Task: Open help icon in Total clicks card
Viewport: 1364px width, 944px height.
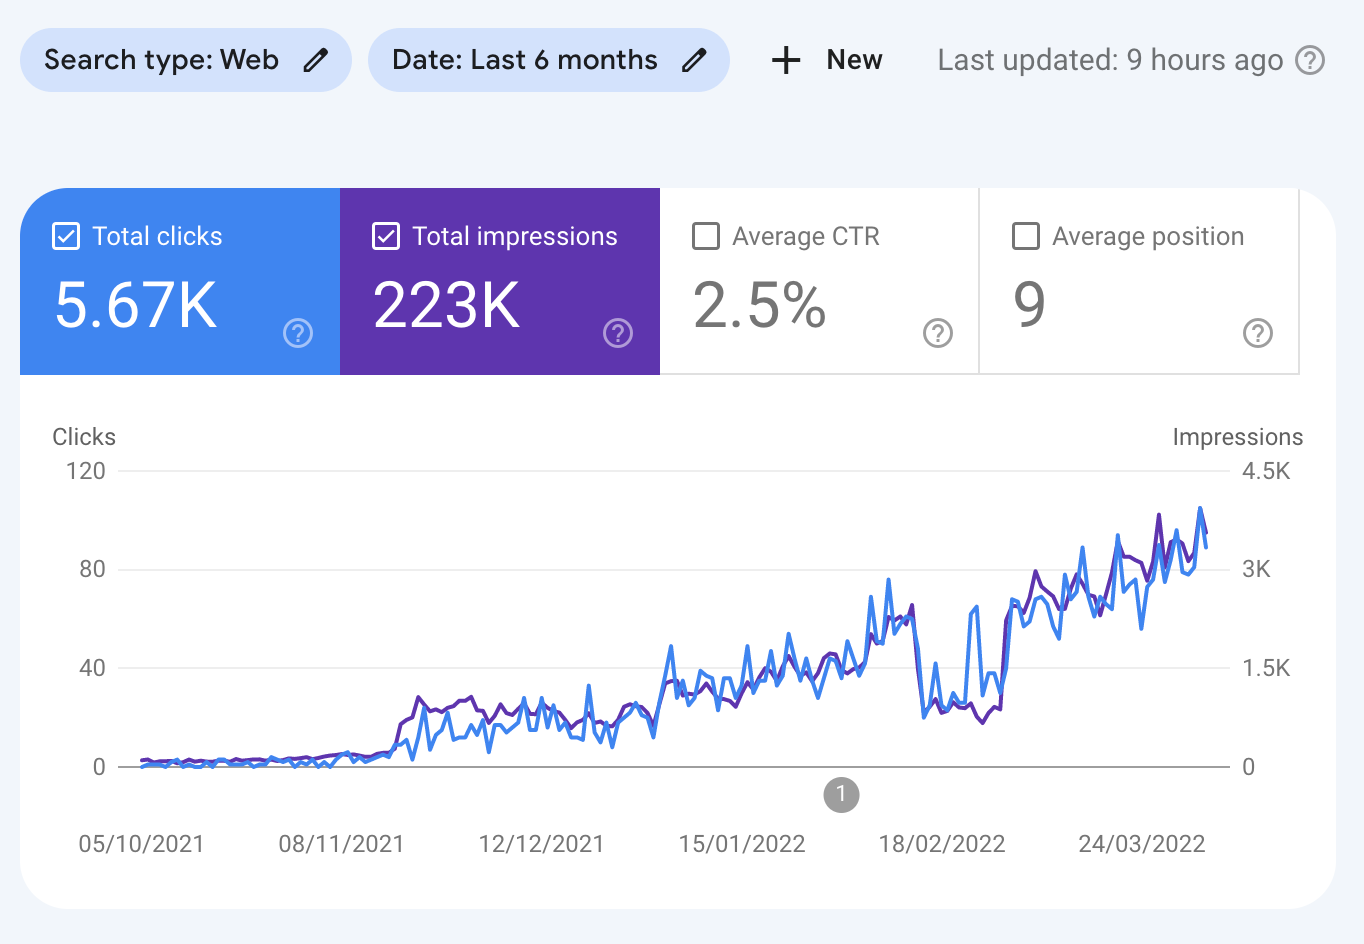Action: [x=298, y=333]
